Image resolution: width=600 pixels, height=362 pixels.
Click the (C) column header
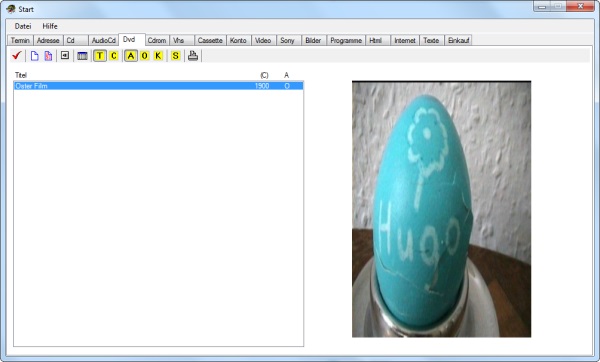point(264,75)
